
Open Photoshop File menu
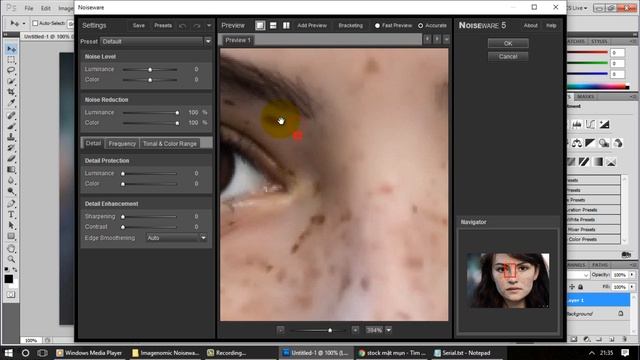(29, 8)
